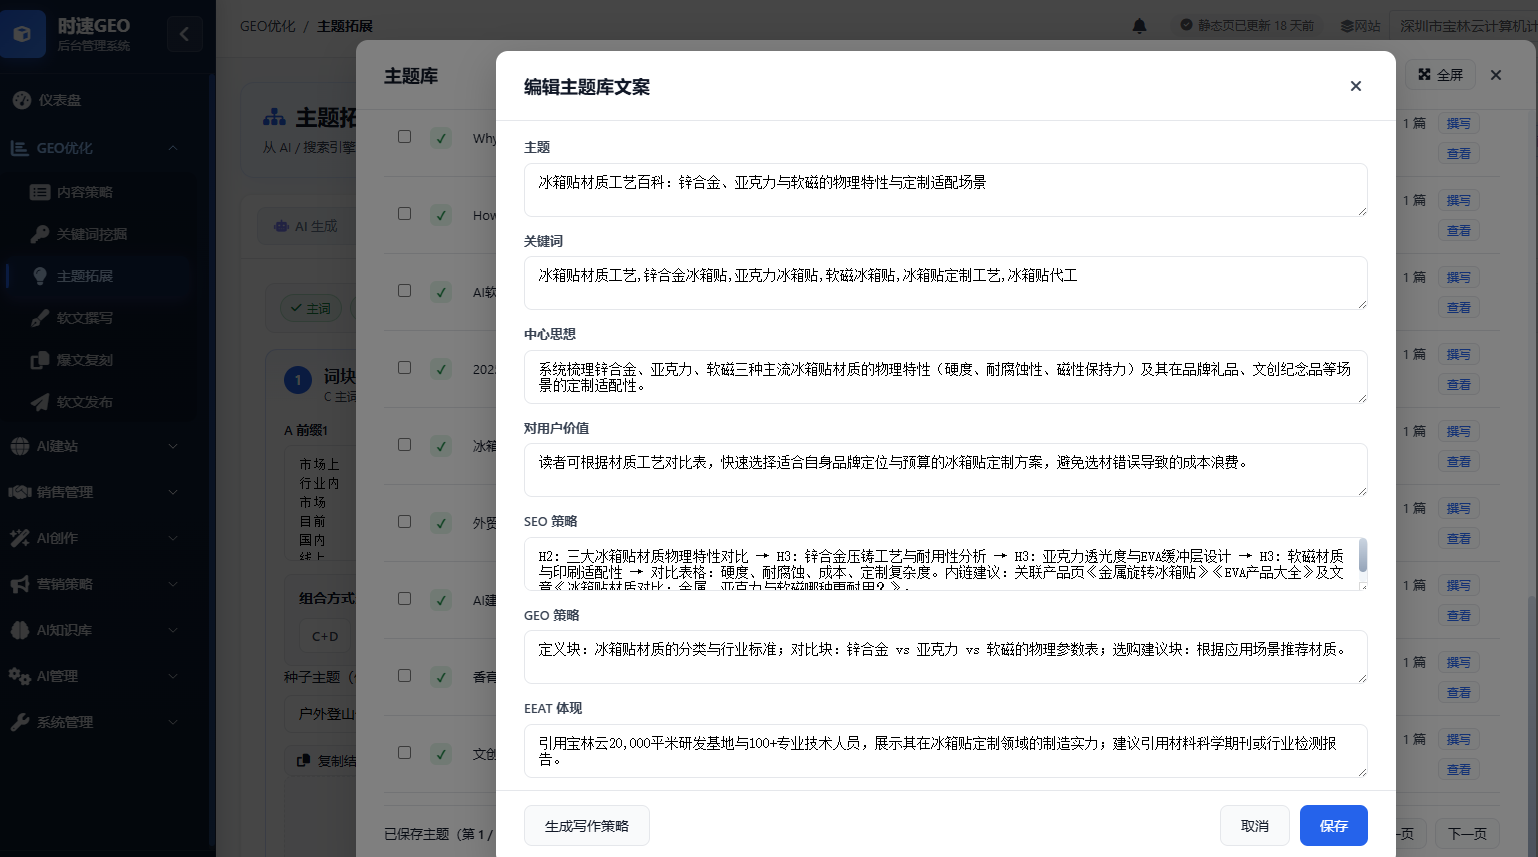The width and height of the screenshot is (1538, 857).
Task: Click into the 主题 text field
Action: [x=945, y=190]
